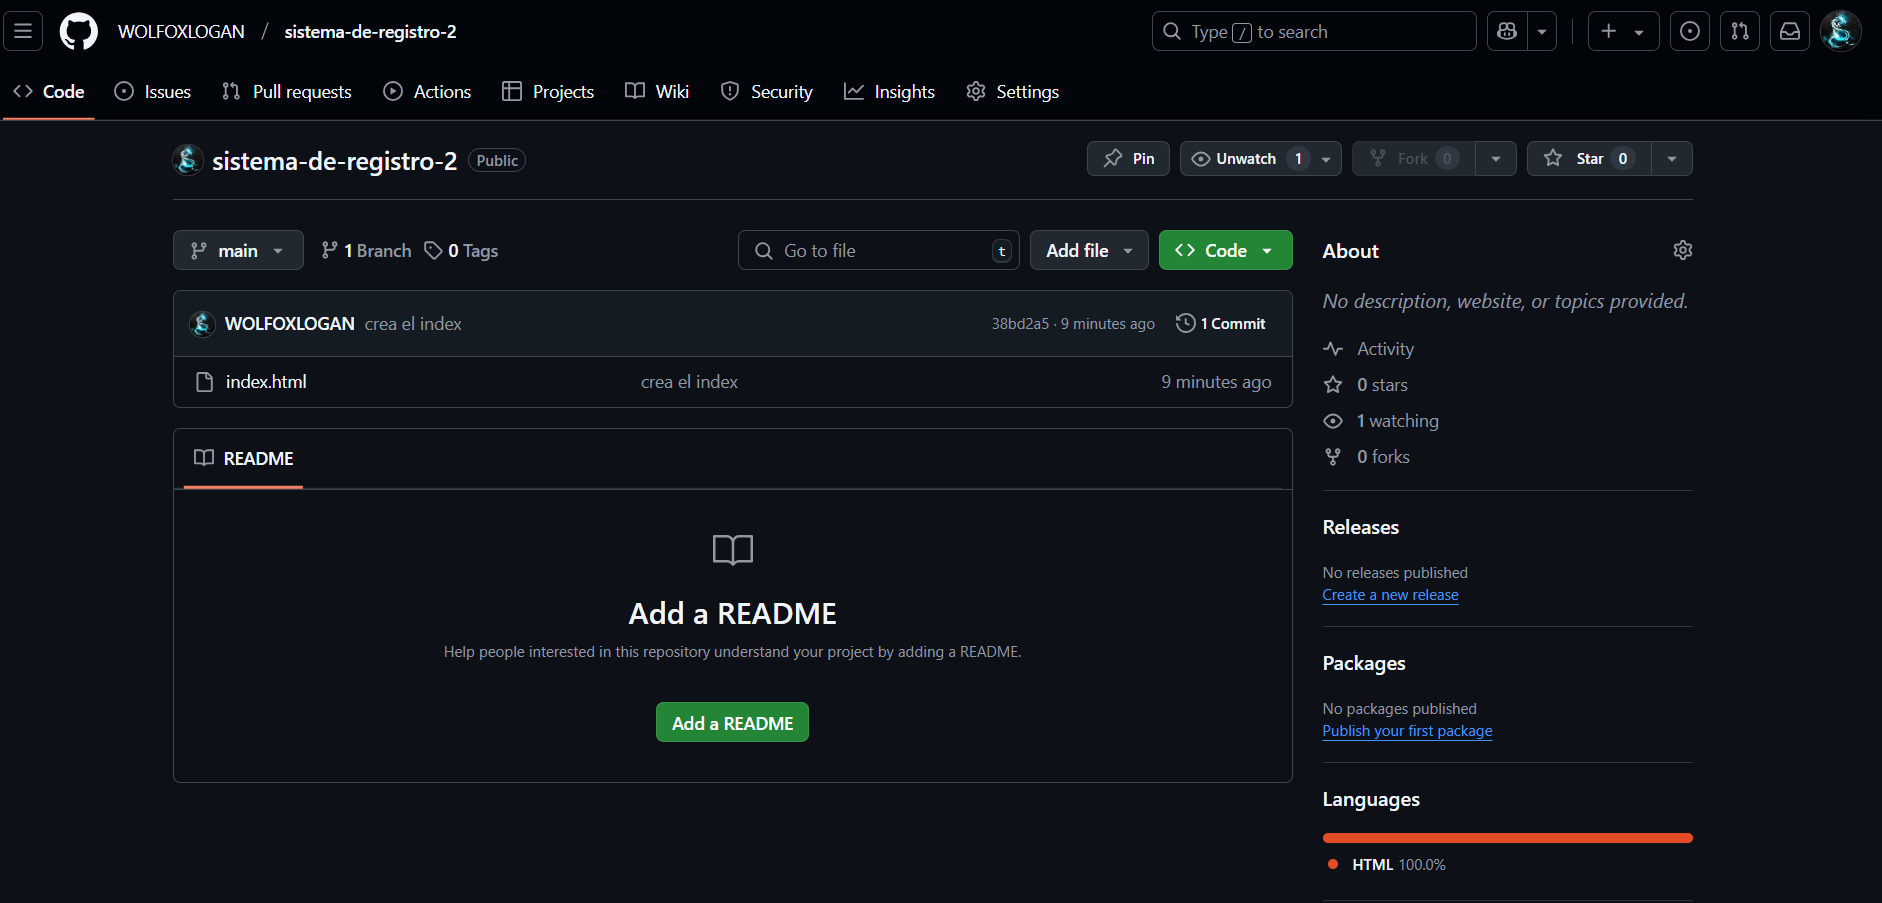Viewport: 1882px width, 903px height.
Task: Open WOLFOXLOGAN owner breadcrumb link
Action: (x=181, y=31)
